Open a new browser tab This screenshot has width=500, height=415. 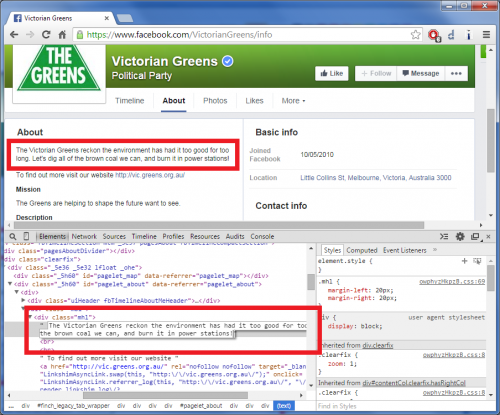[x=125, y=18]
